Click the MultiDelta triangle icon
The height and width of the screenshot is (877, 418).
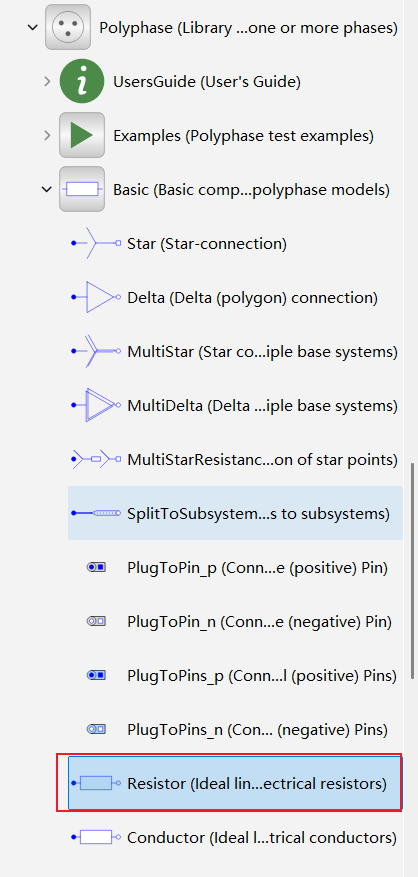(x=96, y=405)
